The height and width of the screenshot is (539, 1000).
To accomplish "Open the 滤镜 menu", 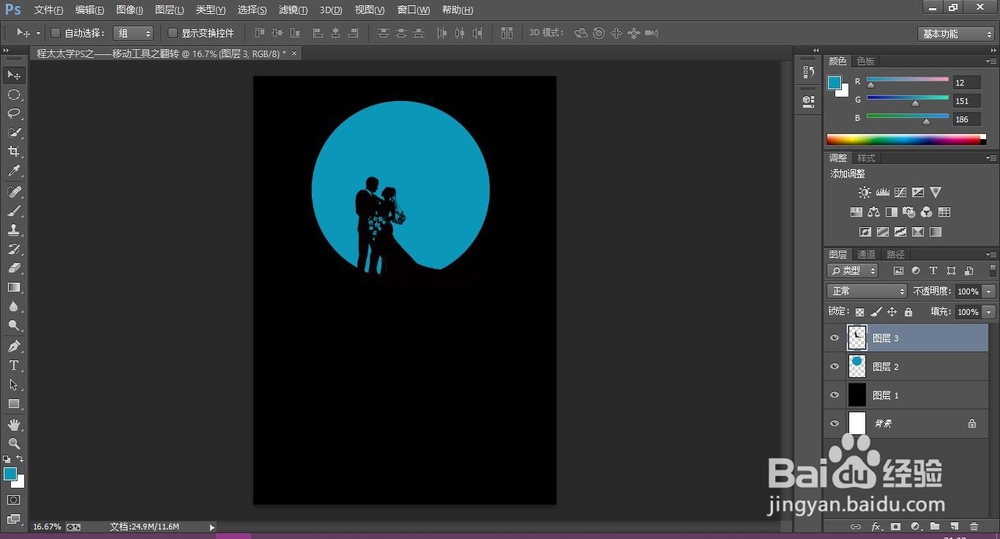I will coord(291,10).
